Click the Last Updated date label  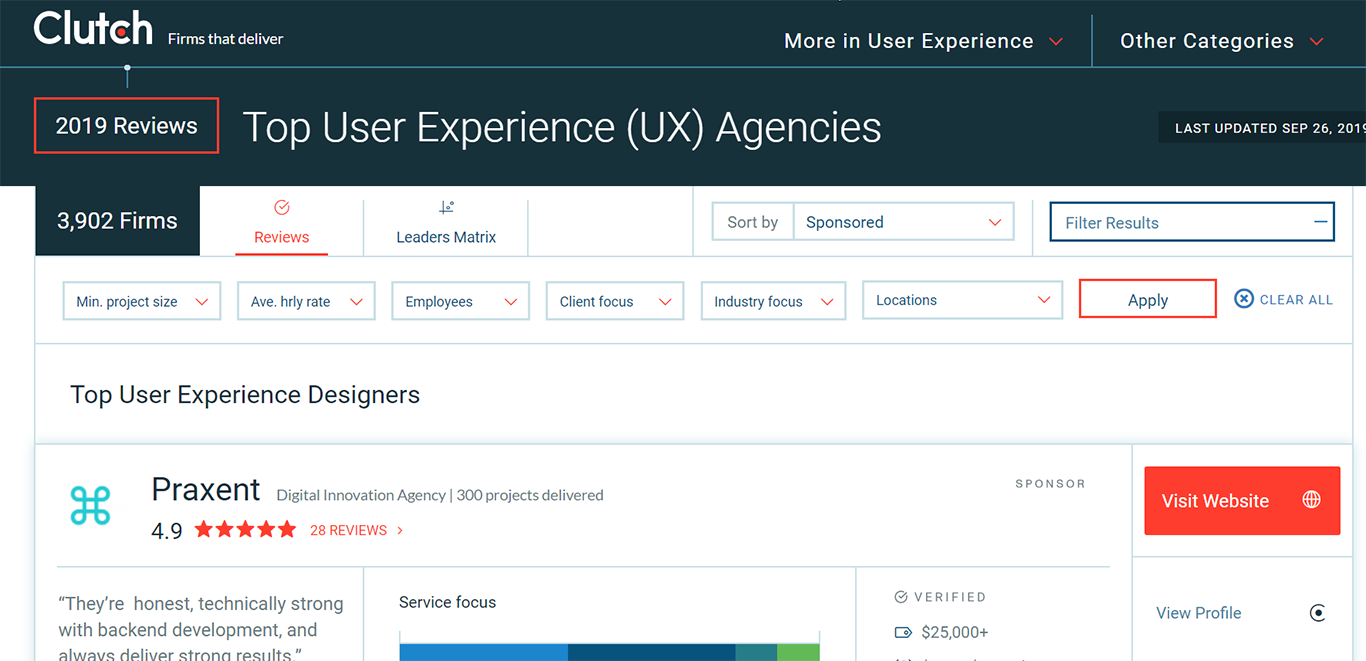point(1268,128)
